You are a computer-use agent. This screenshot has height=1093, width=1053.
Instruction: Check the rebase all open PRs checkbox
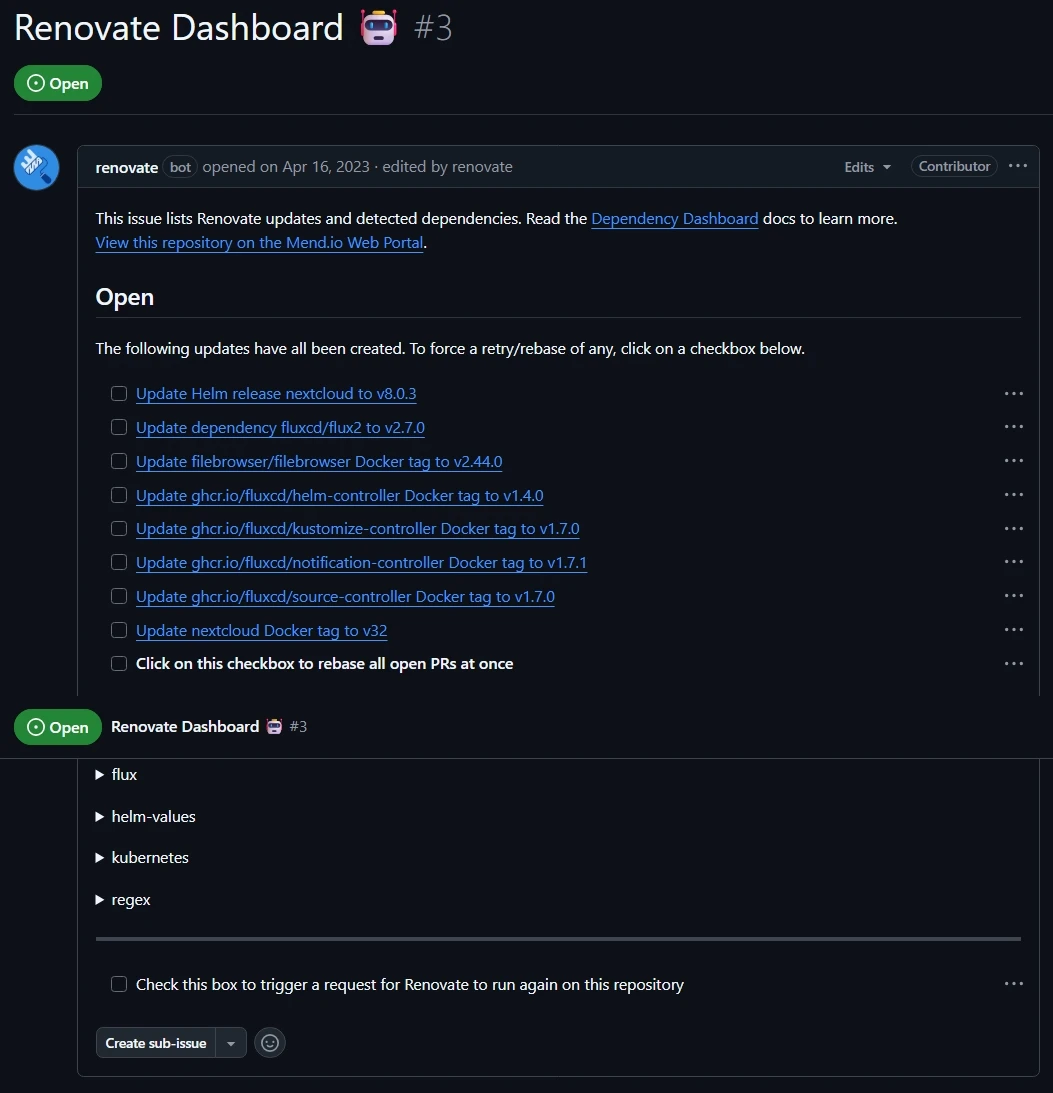119,664
